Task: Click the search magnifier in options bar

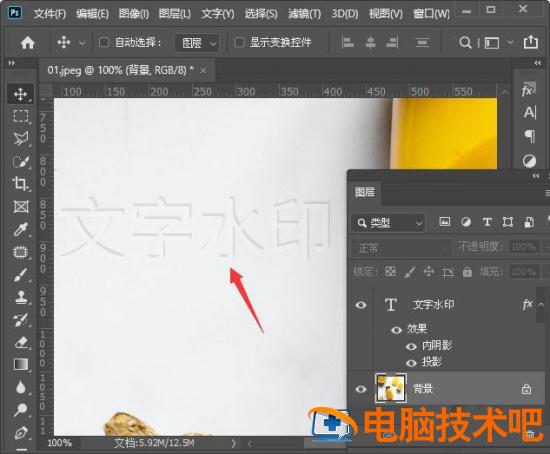Action: tap(465, 43)
